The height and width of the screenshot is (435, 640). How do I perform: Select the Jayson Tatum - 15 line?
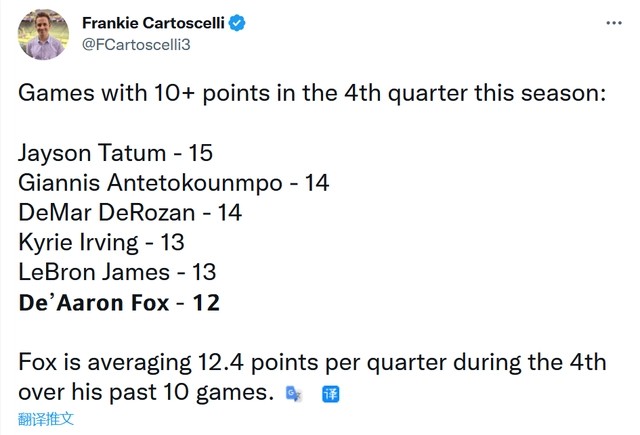click(116, 154)
